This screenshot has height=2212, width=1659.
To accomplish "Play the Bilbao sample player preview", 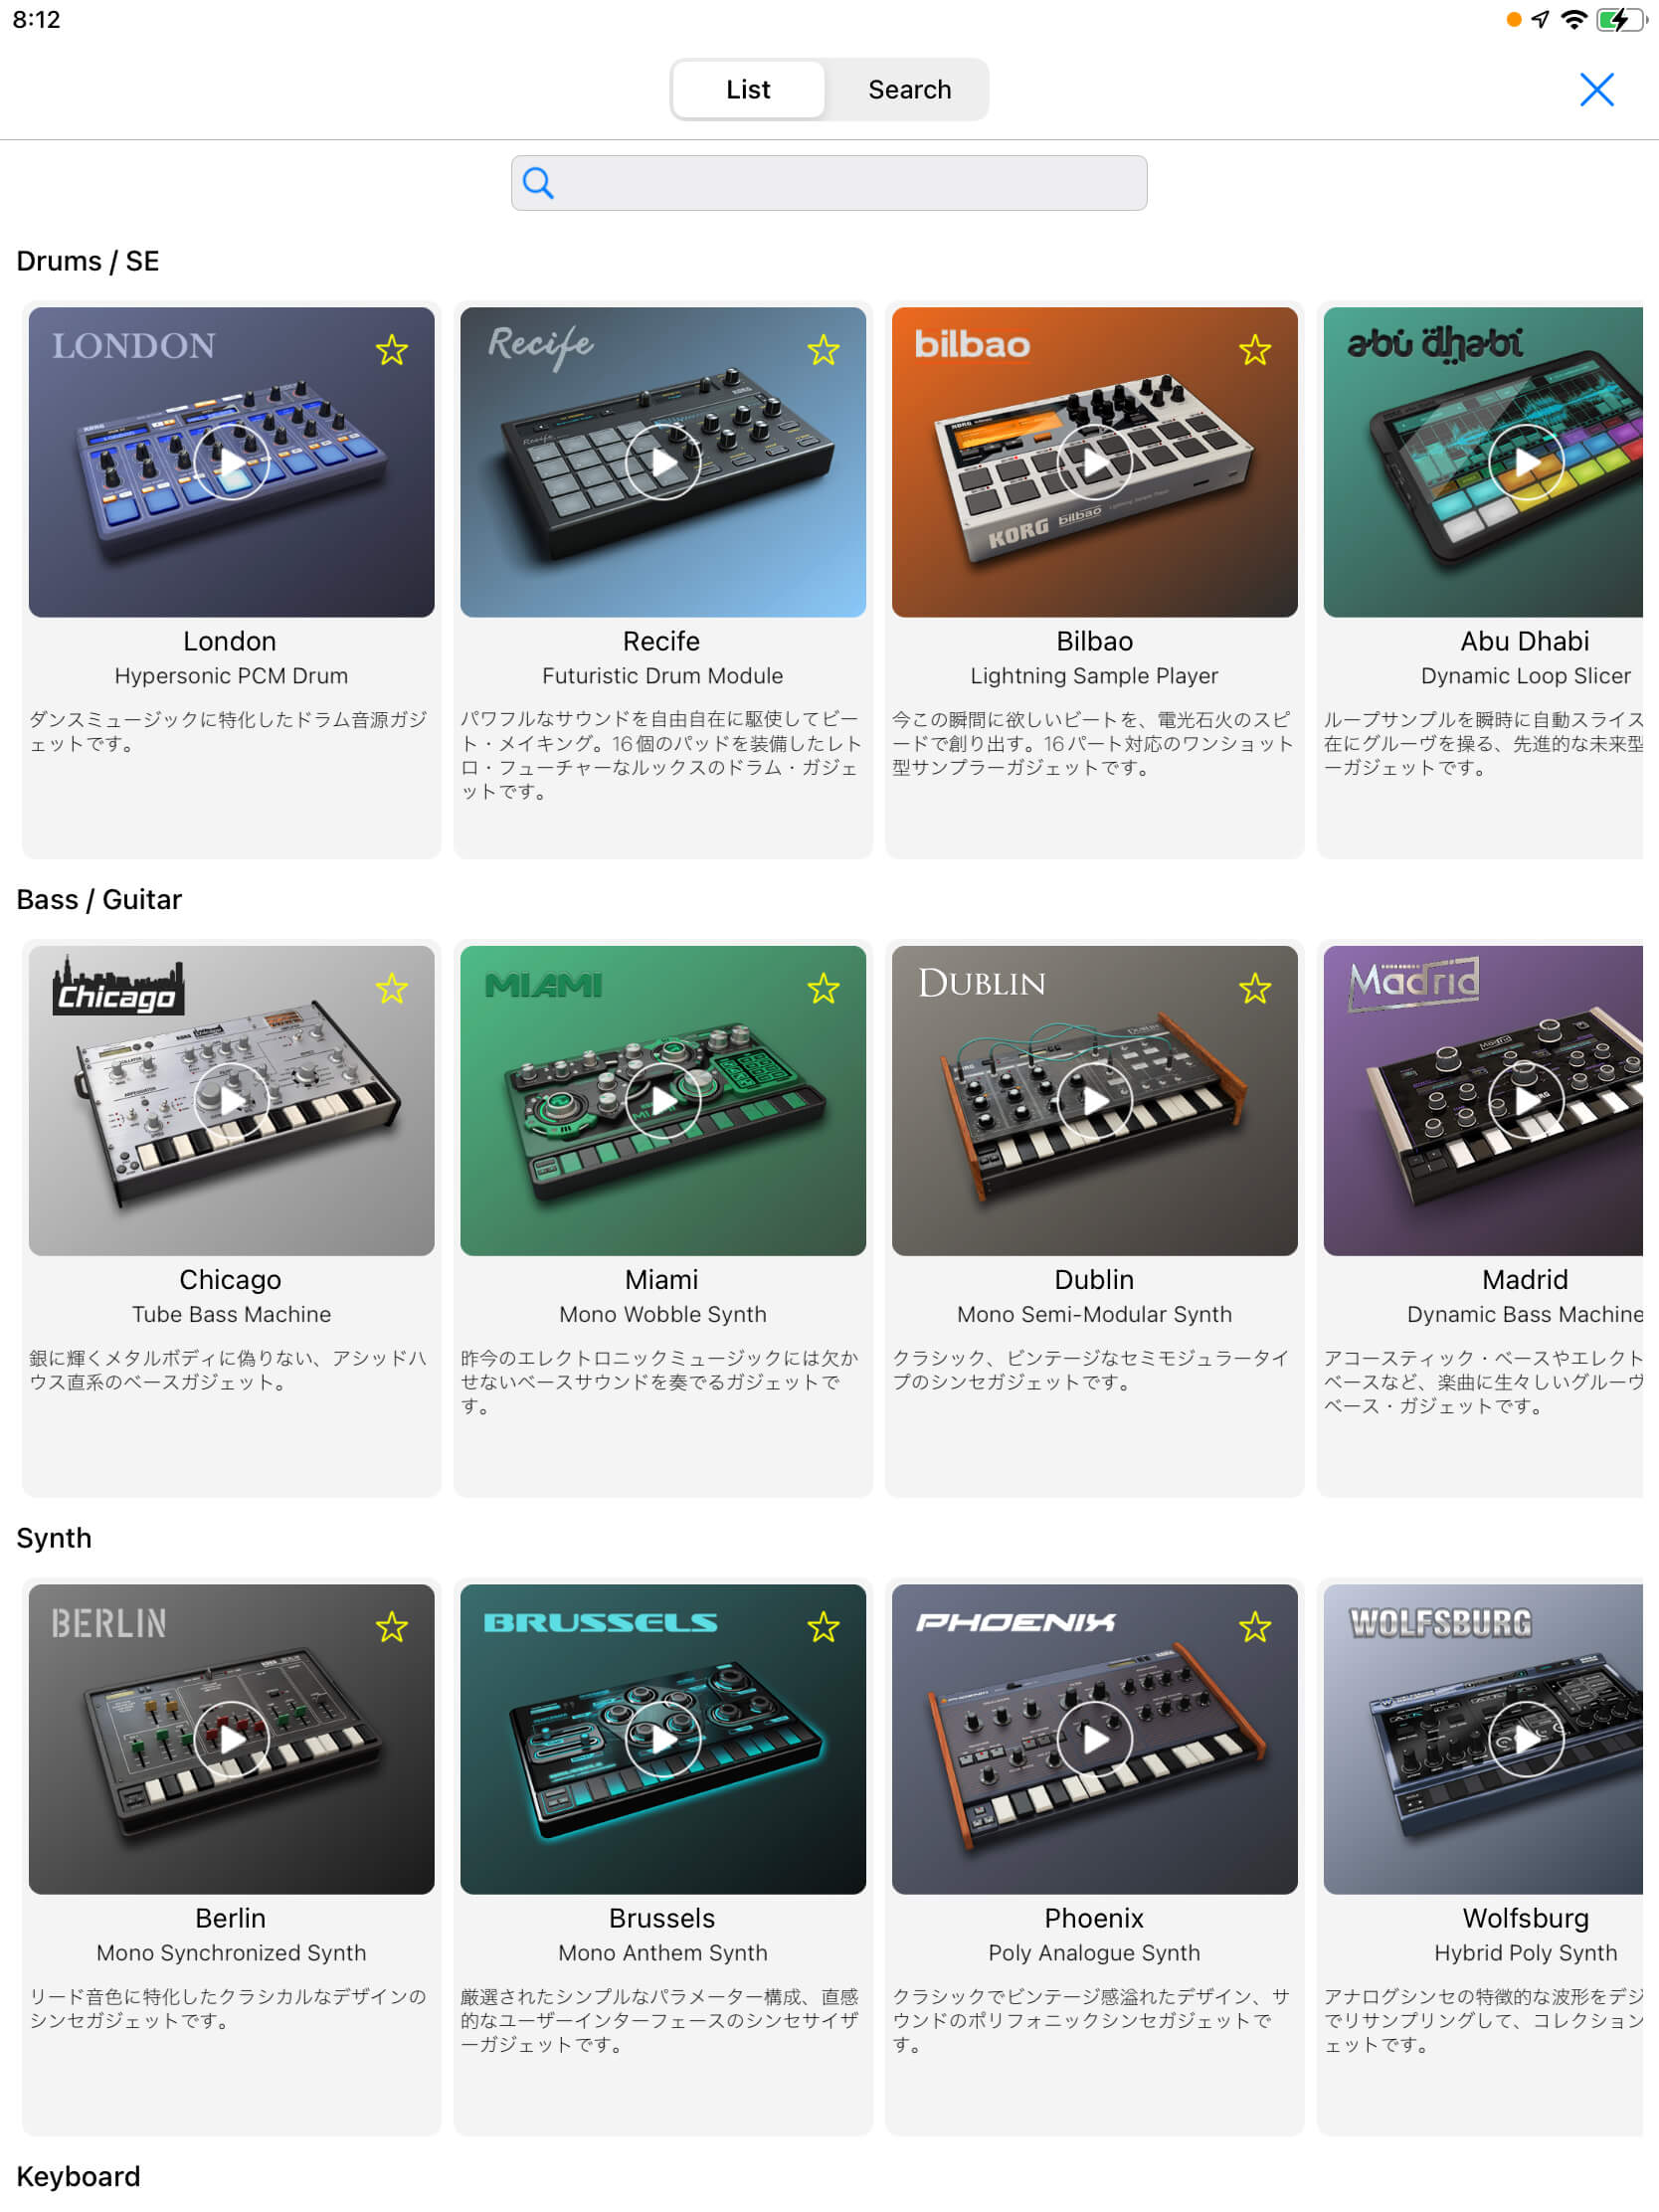I will click(x=1095, y=462).
